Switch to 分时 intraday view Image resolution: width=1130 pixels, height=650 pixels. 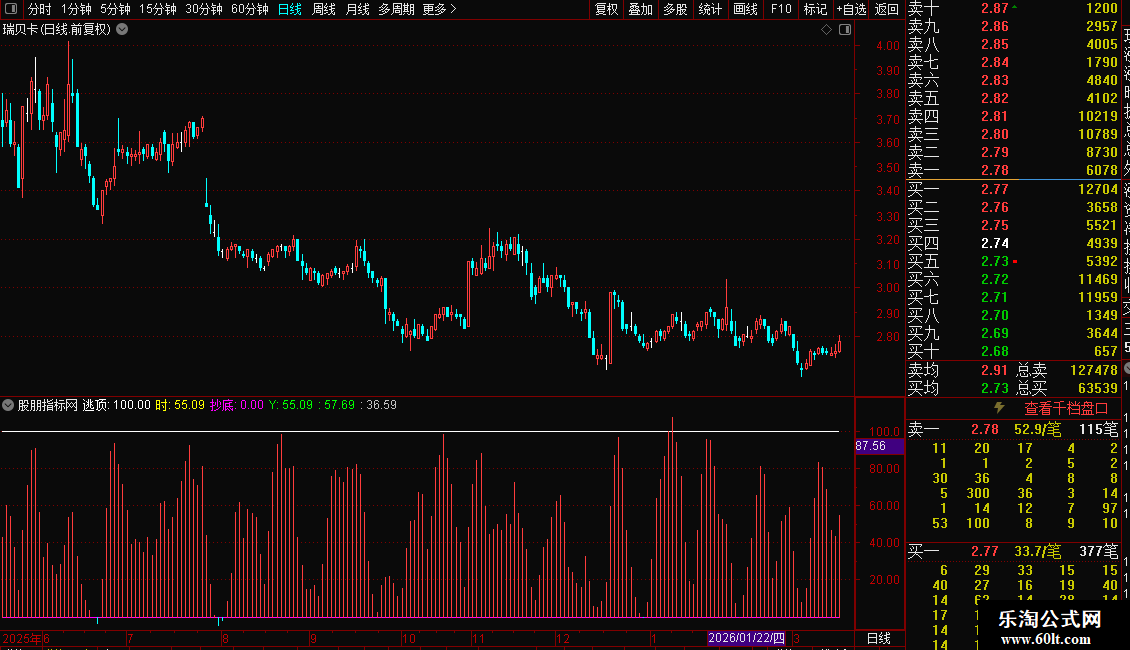pos(40,9)
